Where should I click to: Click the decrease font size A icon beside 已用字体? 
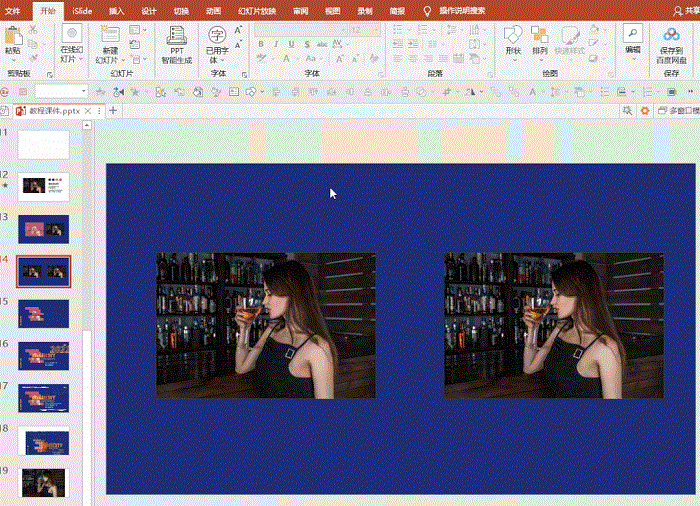click(x=238, y=45)
